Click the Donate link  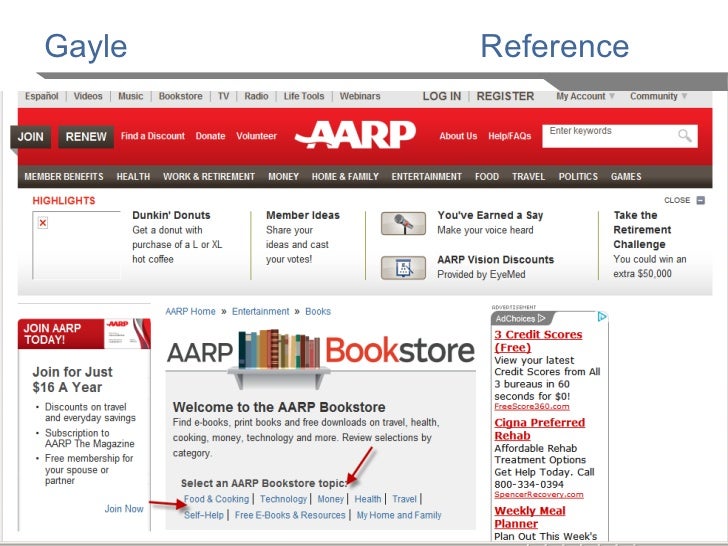pyautogui.click(x=210, y=136)
